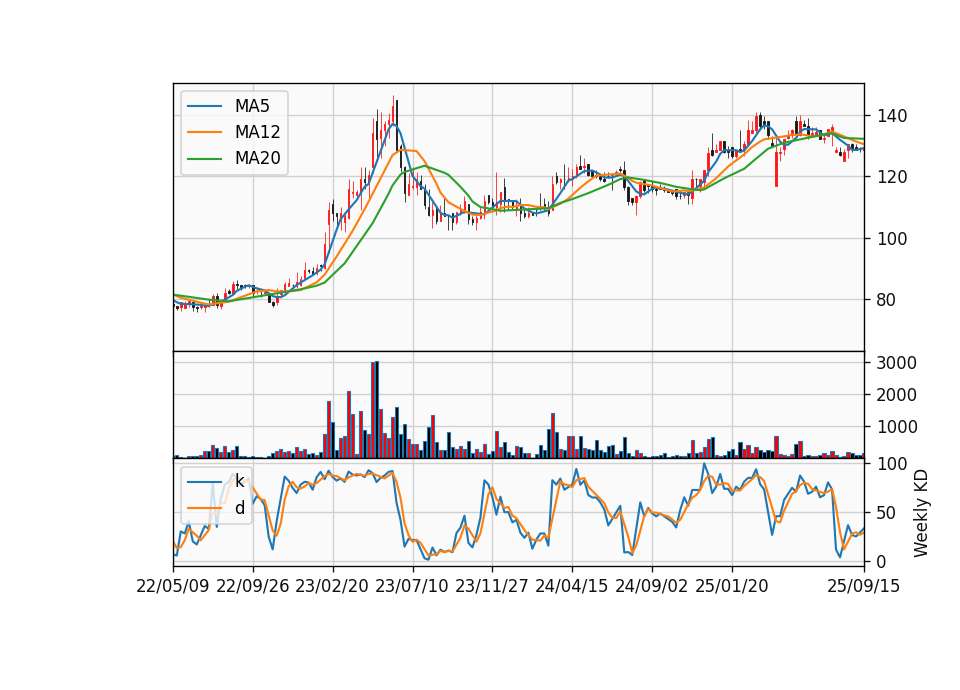The image size is (960, 690).
Task: Click the 'd' legend entry in KD panel
Action: point(239,508)
